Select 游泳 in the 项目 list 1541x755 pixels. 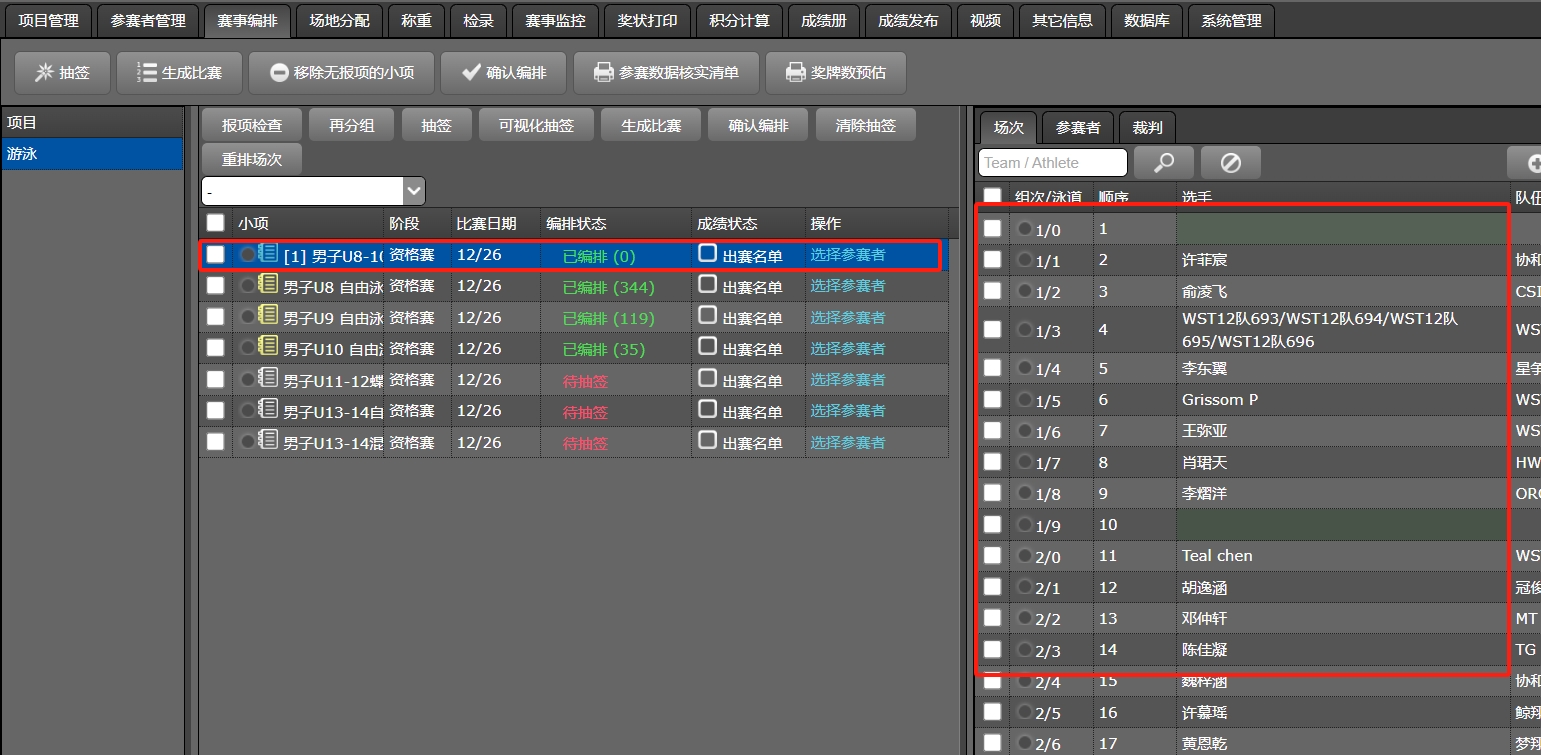(92, 154)
